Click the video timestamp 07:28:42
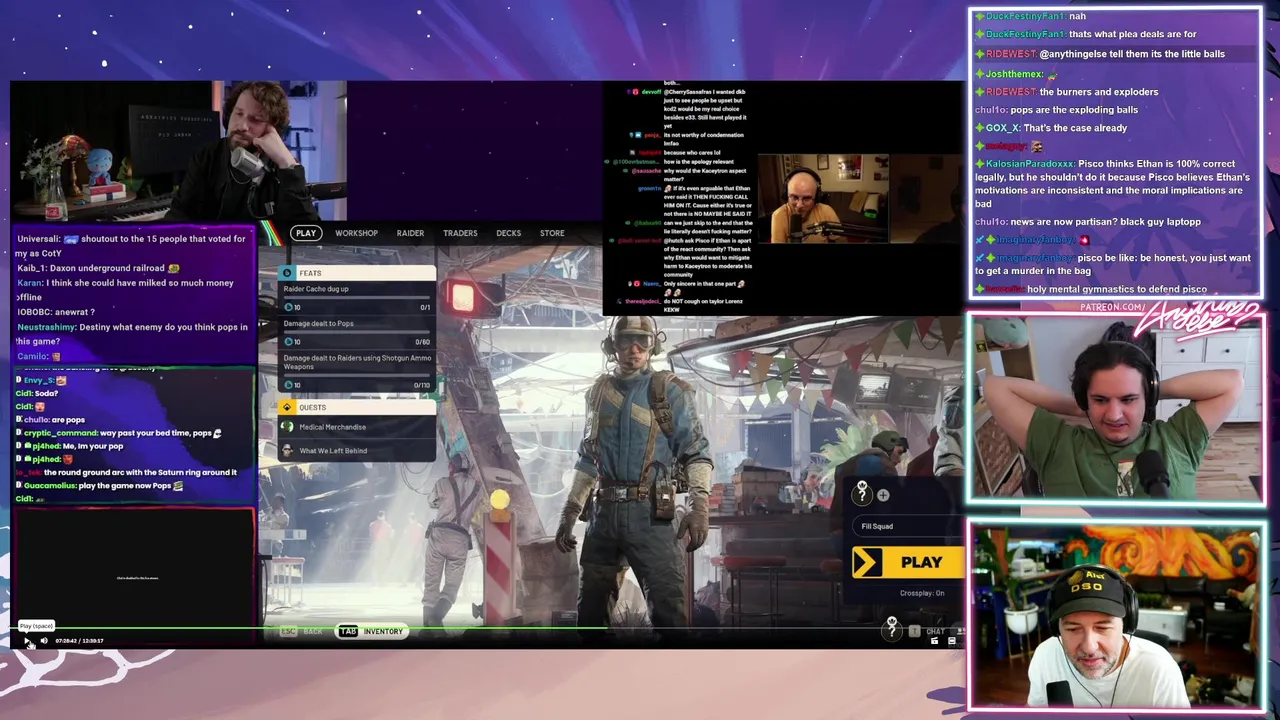This screenshot has height=720, width=1280. (x=66, y=641)
